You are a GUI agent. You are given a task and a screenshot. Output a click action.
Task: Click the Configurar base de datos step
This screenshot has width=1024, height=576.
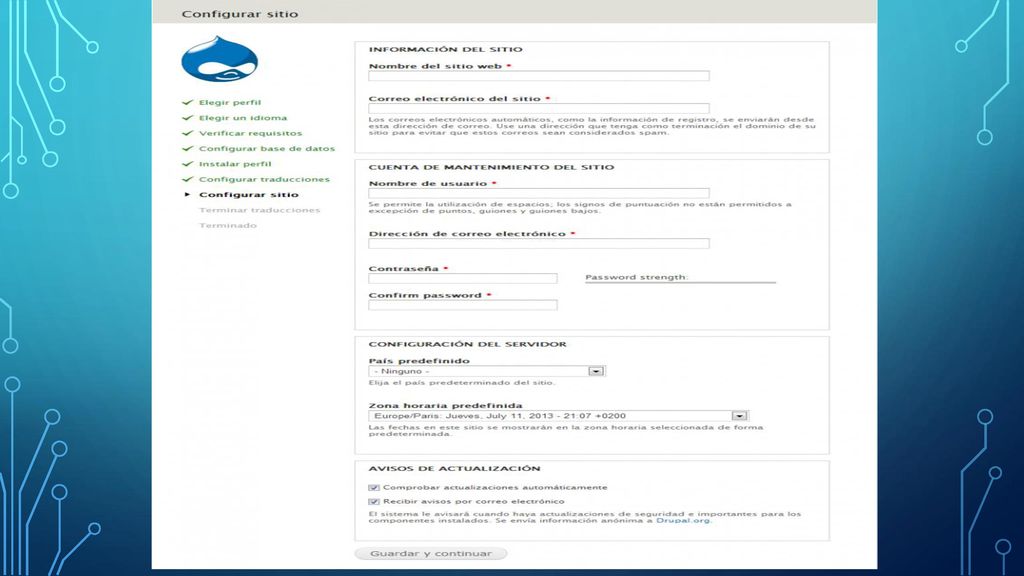(x=267, y=149)
